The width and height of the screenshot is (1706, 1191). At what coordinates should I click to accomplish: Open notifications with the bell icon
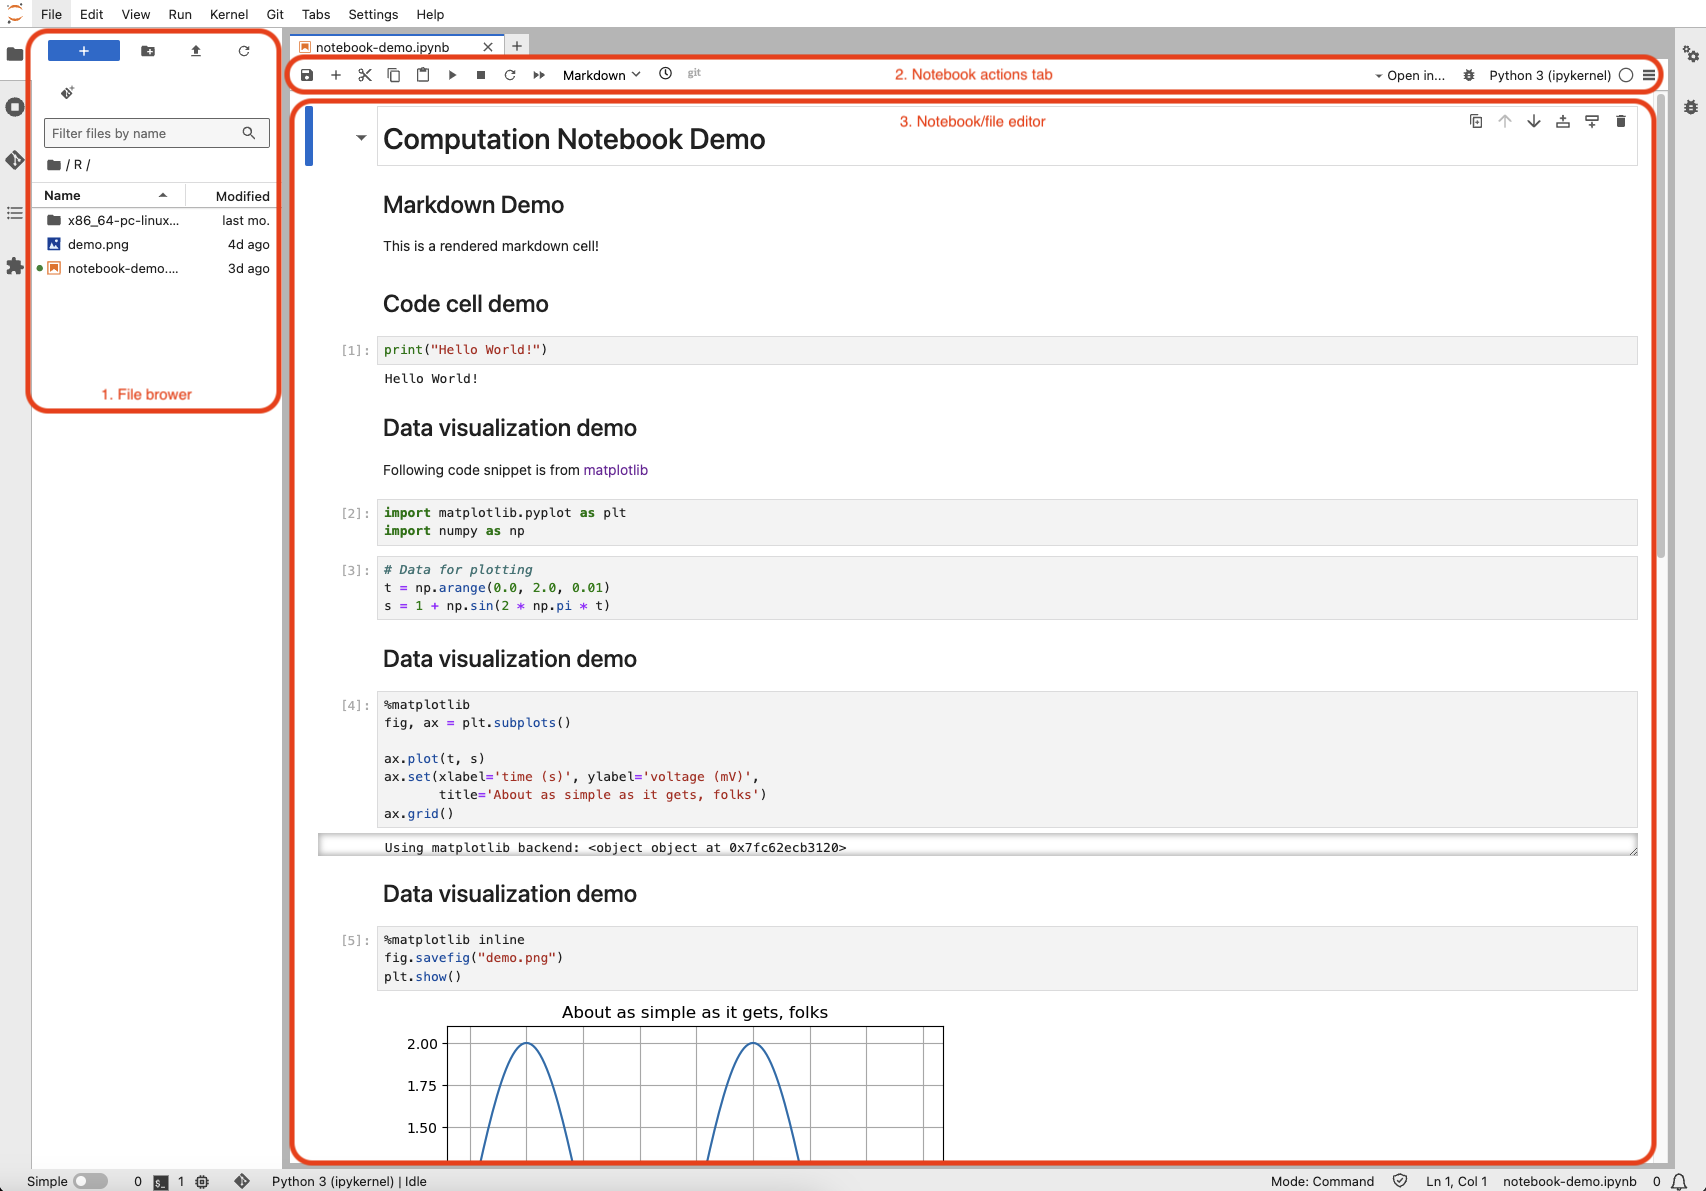pos(1679,1182)
